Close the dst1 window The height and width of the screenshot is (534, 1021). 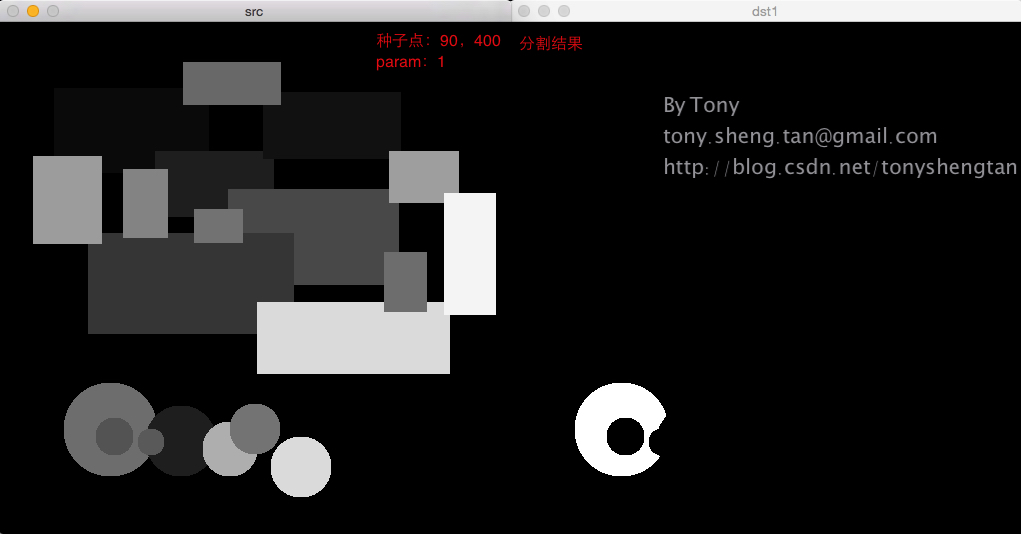pyautogui.click(x=524, y=11)
